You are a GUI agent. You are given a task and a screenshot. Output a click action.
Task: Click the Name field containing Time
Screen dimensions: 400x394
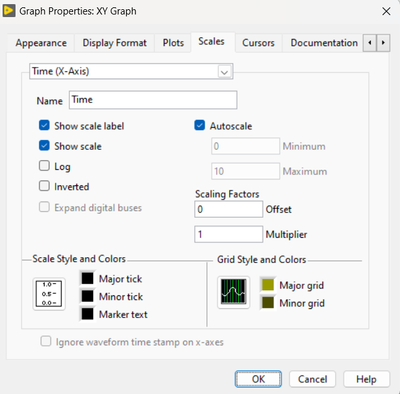153,100
